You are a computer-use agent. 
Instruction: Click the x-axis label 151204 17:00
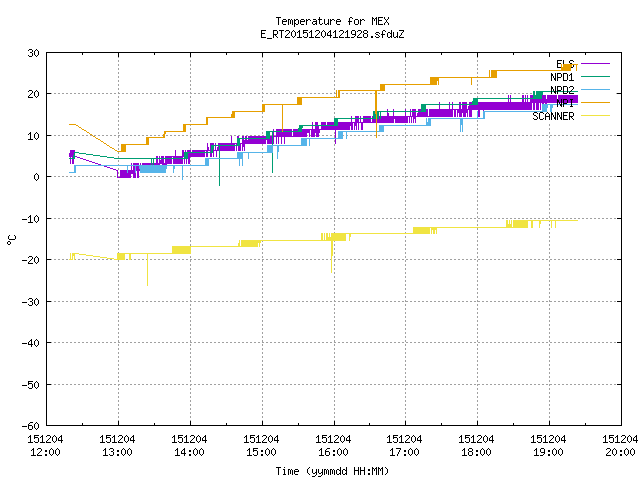pos(404,445)
